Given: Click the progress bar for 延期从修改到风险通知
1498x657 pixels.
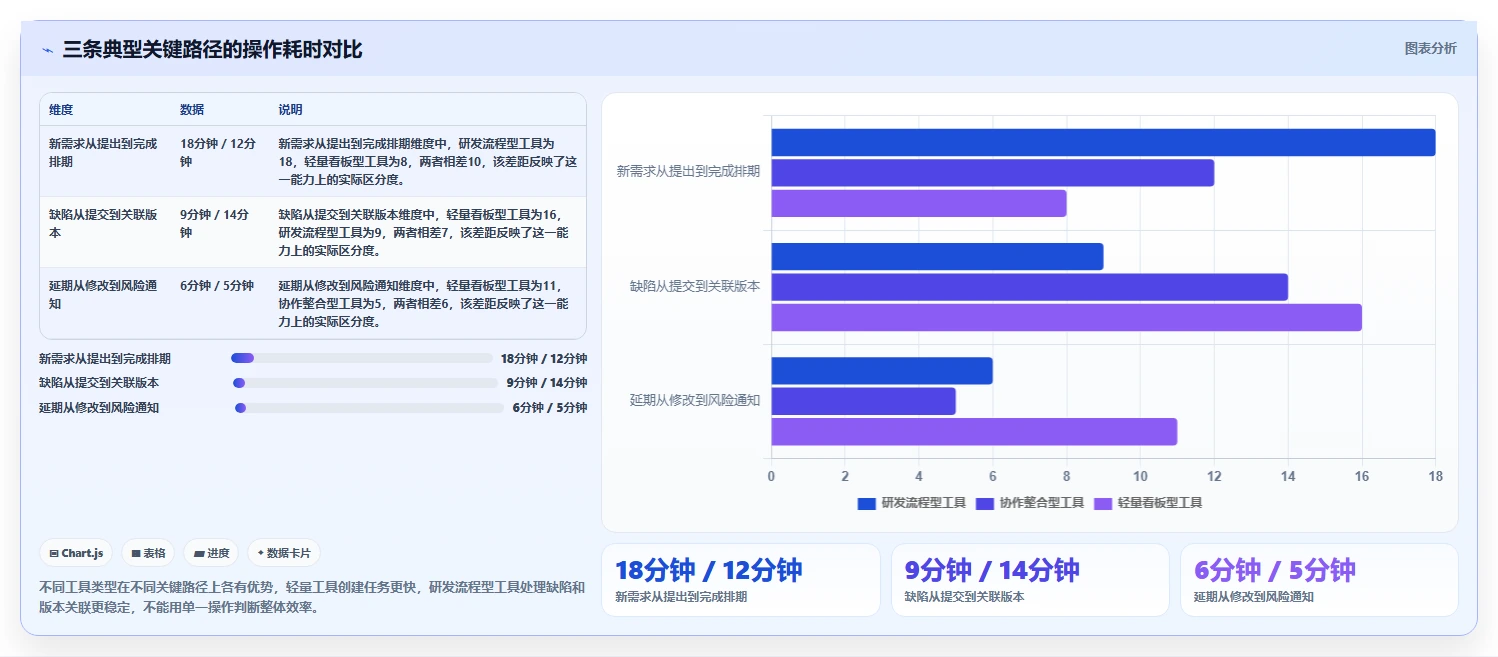Looking at the screenshot, I should point(369,408).
